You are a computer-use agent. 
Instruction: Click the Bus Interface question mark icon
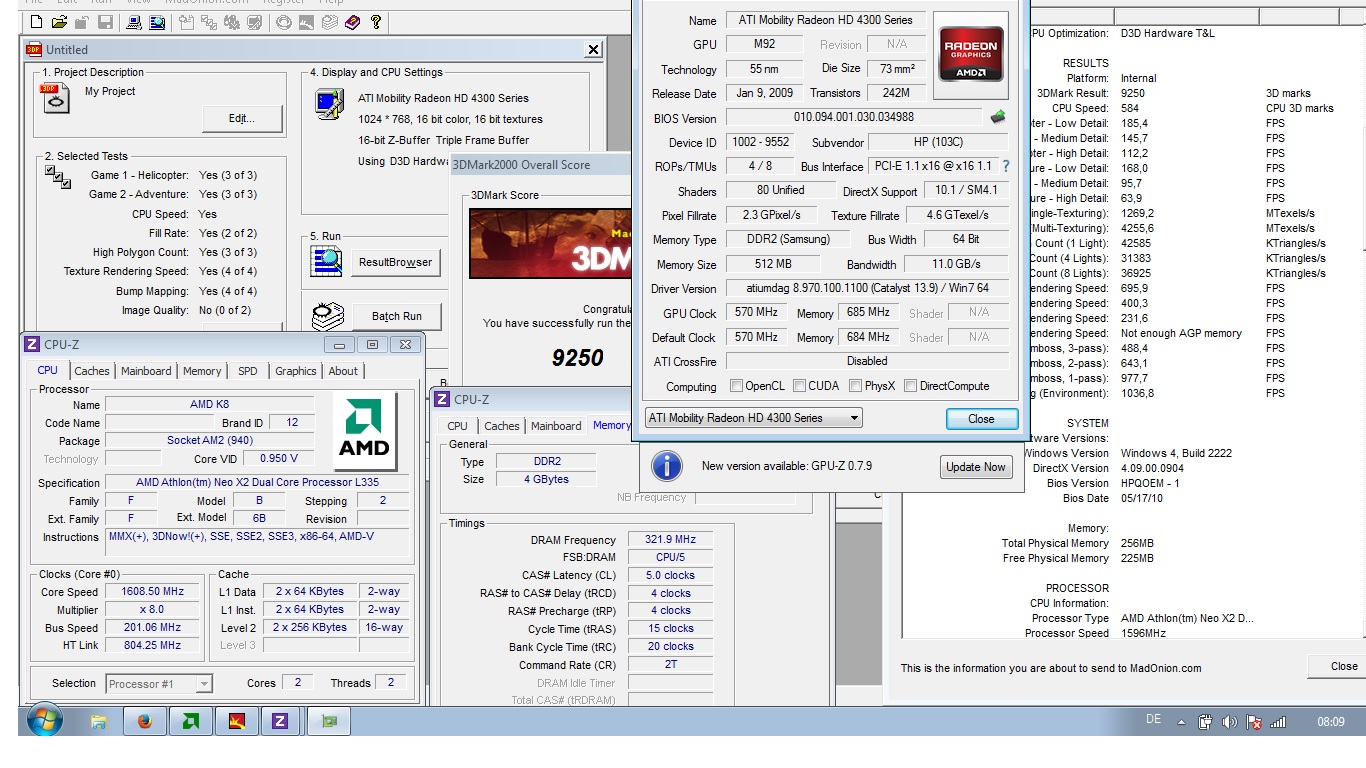[1006, 166]
